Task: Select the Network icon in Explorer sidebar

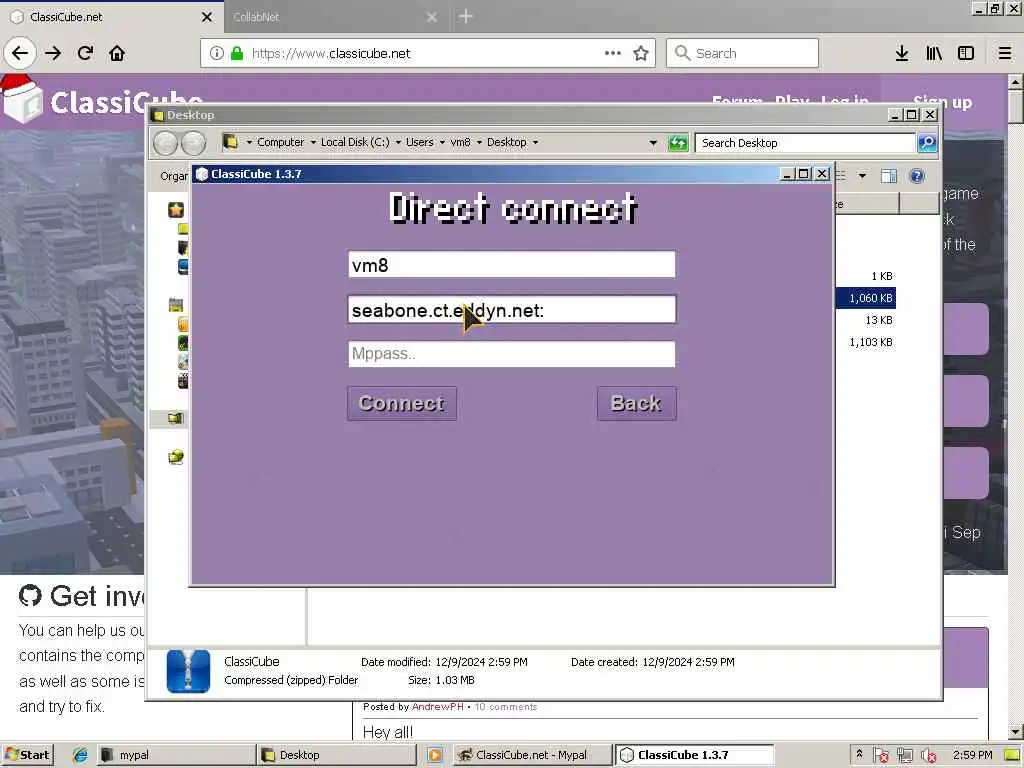Action: click(176, 457)
